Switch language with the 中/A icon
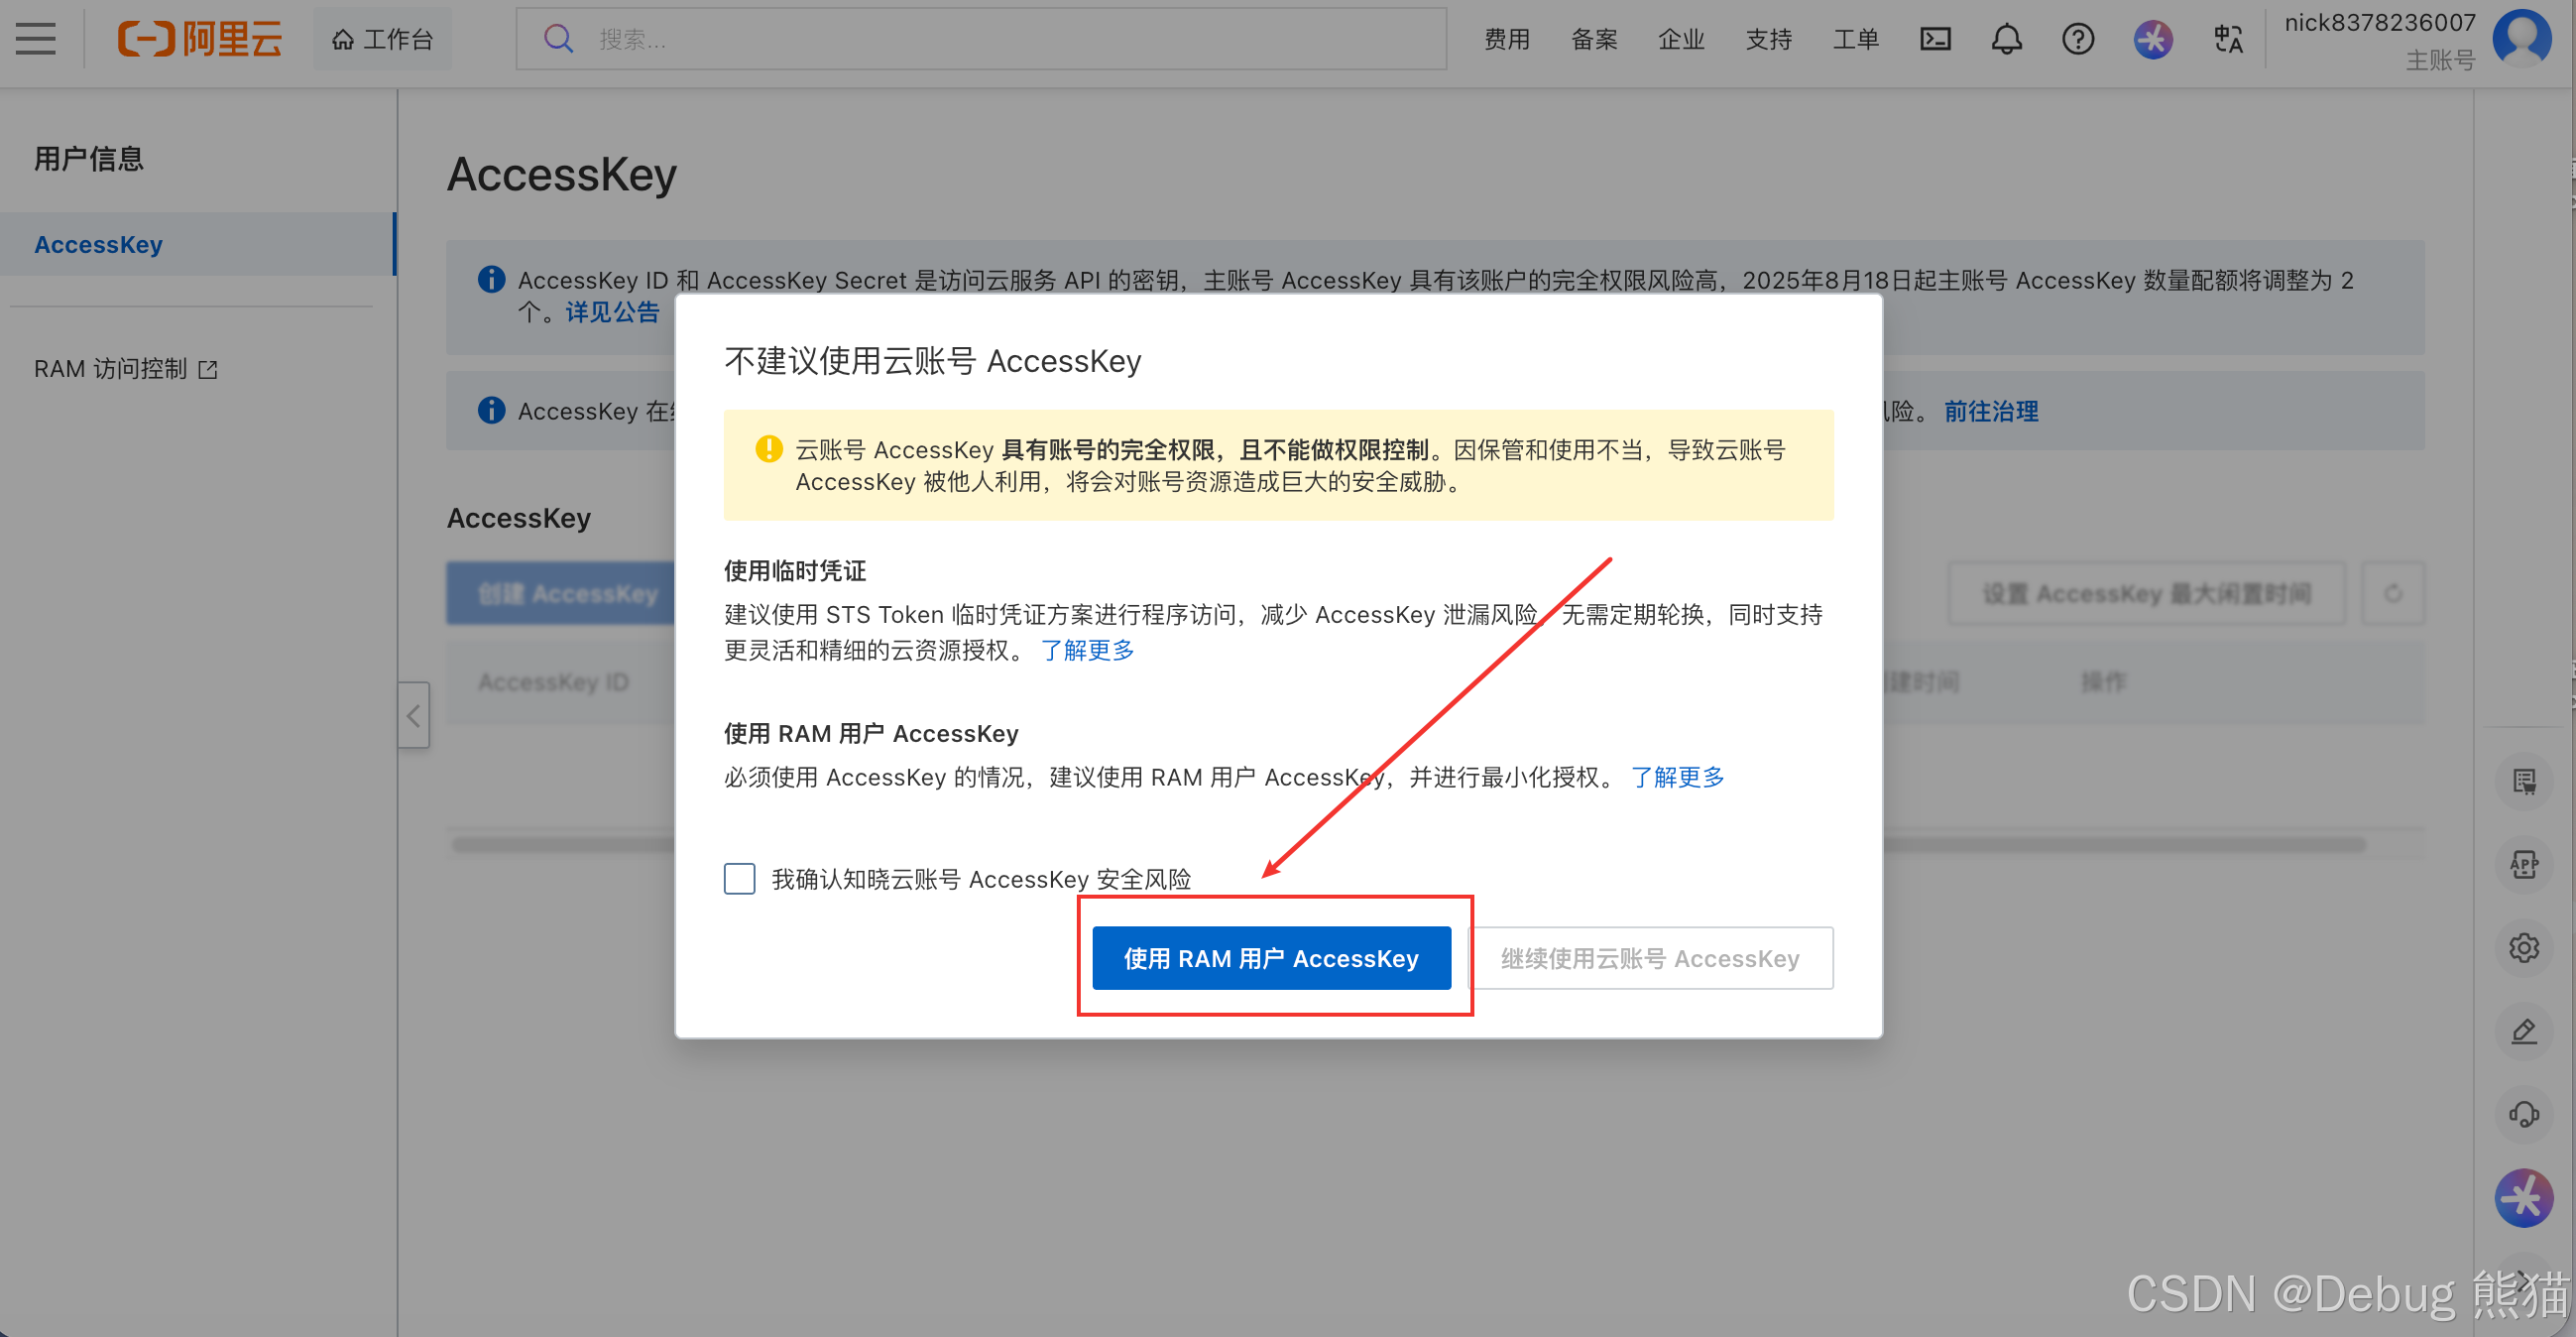 2228,39
